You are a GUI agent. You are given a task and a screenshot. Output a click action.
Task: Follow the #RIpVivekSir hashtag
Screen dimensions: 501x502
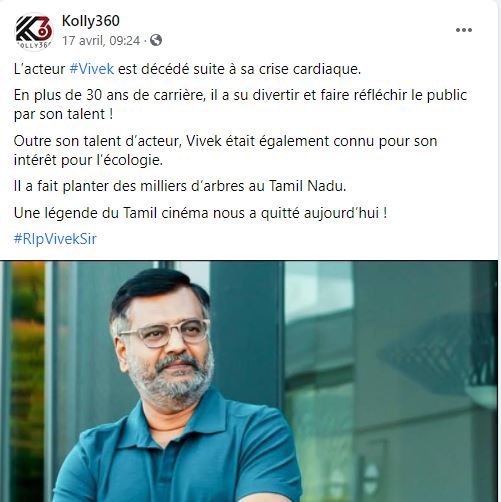pyautogui.click(x=55, y=239)
